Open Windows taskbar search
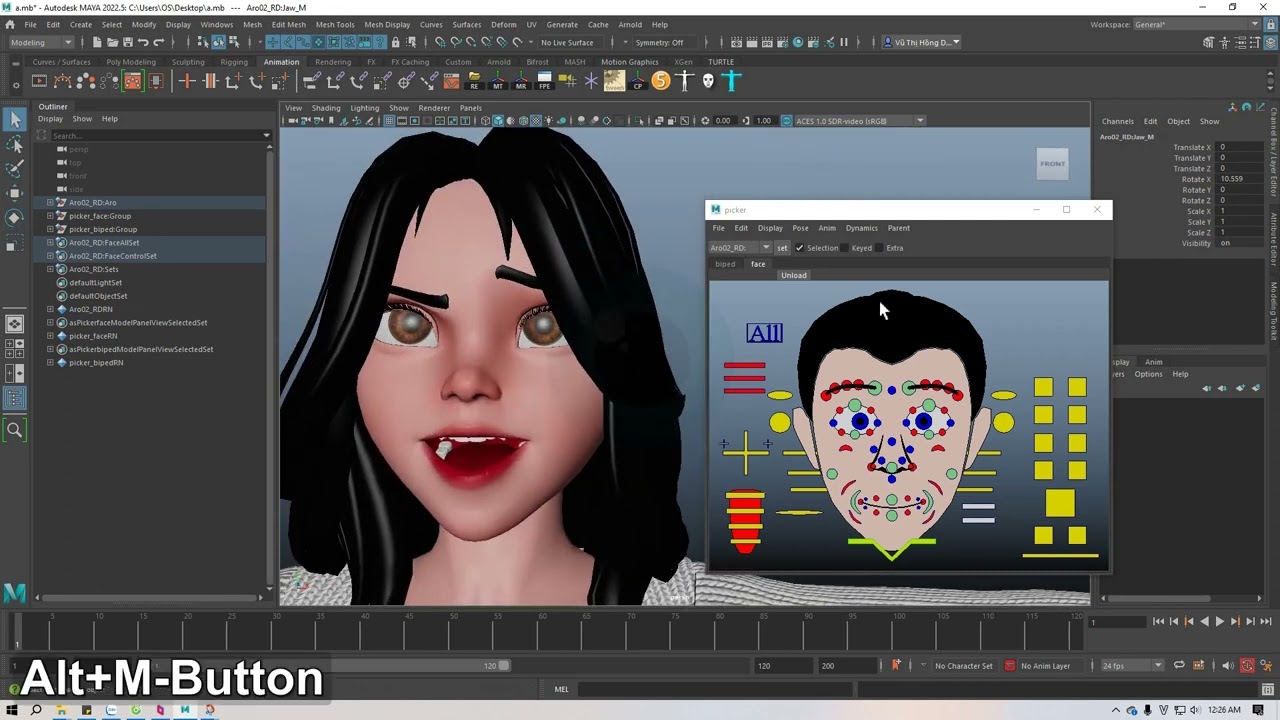Viewport: 1280px width, 720px height. pyautogui.click(x=36, y=710)
